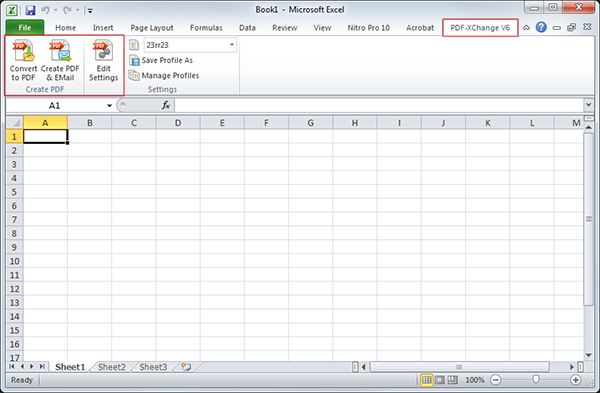600x393 pixels.
Task: Restore the workbook window inside Excel
Action: [571, 28]
